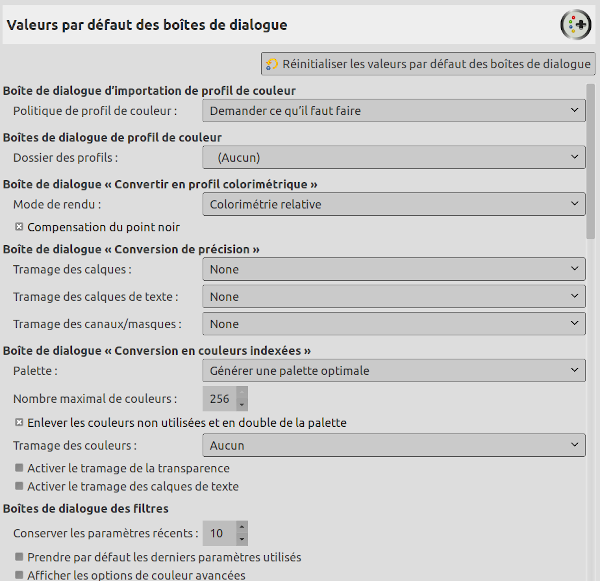Increase Nombre maximal de couleurs value

point(242,392)
